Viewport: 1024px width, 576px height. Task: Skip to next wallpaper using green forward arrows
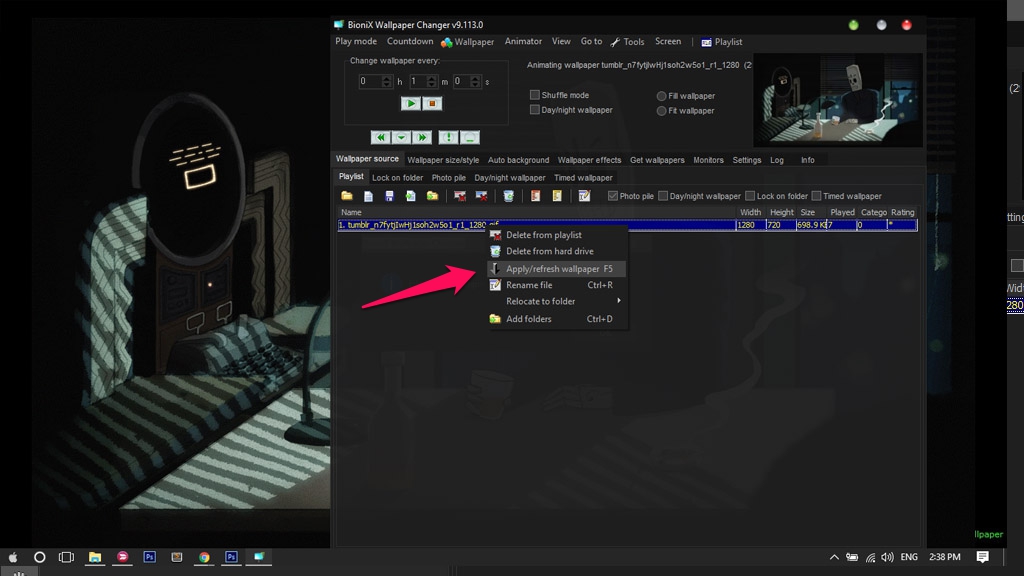(x=422, y=137)
